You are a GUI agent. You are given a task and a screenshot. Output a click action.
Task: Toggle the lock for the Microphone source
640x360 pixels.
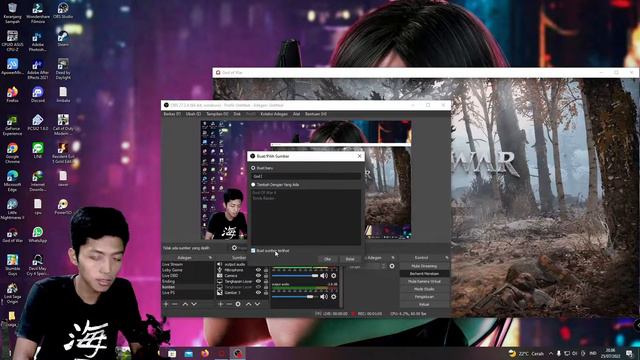266,270
